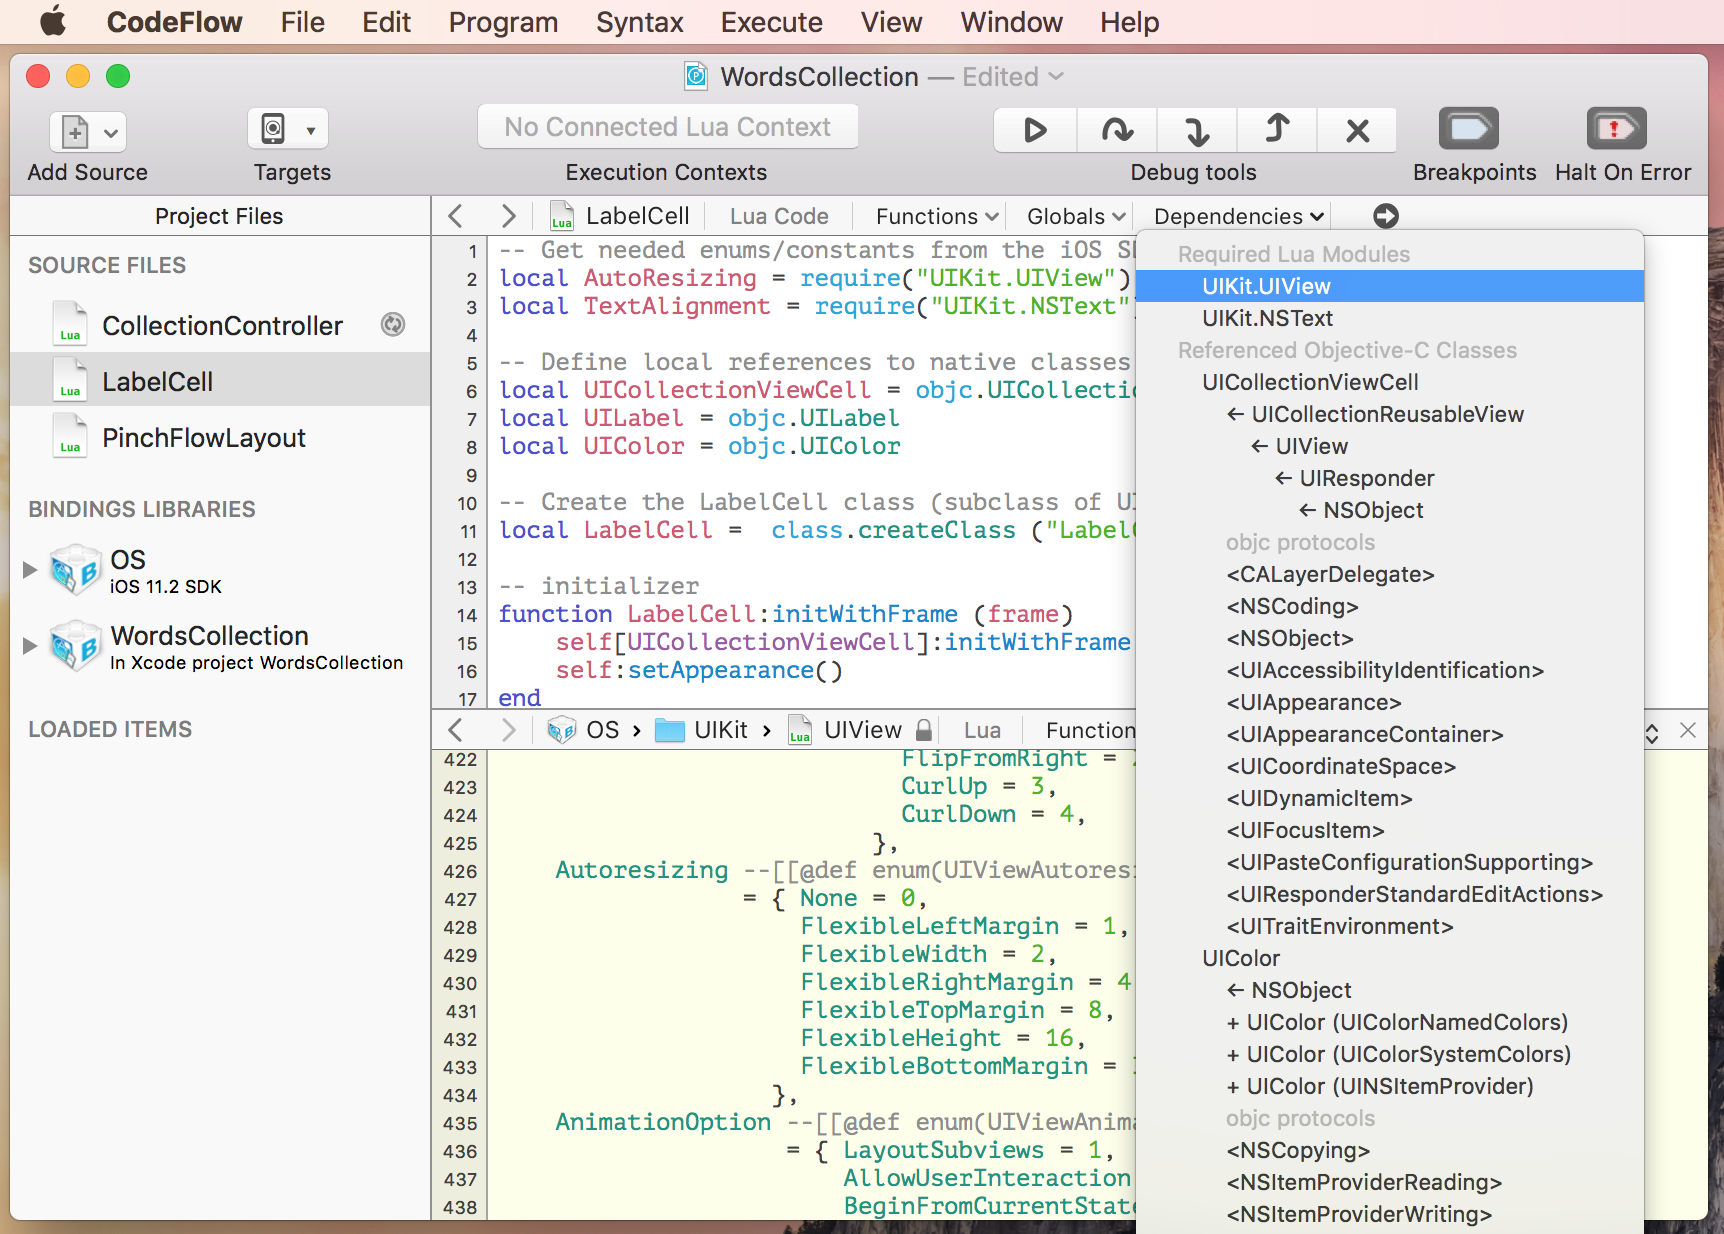The height and width of the screenshot is (1234, 1724).
Task: Click the Dependencies dropdown
Action: click(x=1239, y=216)
